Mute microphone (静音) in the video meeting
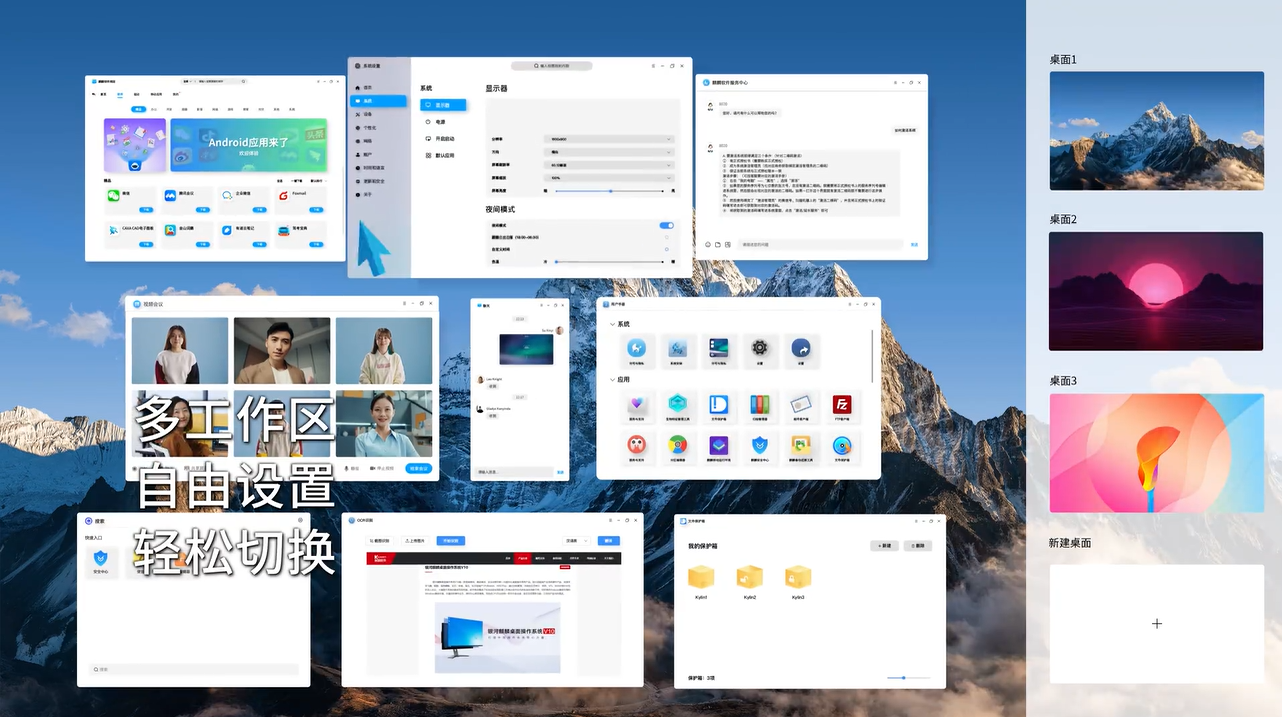This screenshot has width=1282, height=717. (351, 468)
